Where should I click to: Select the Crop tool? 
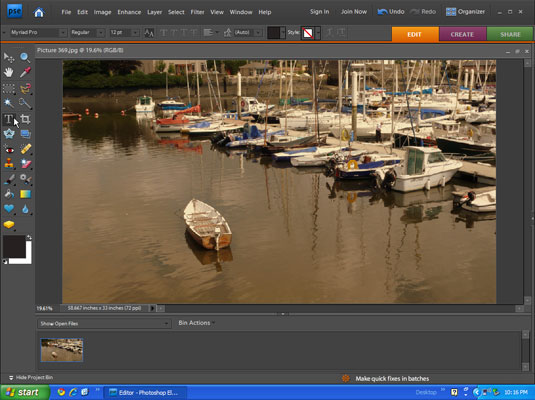tap(25, 119)
